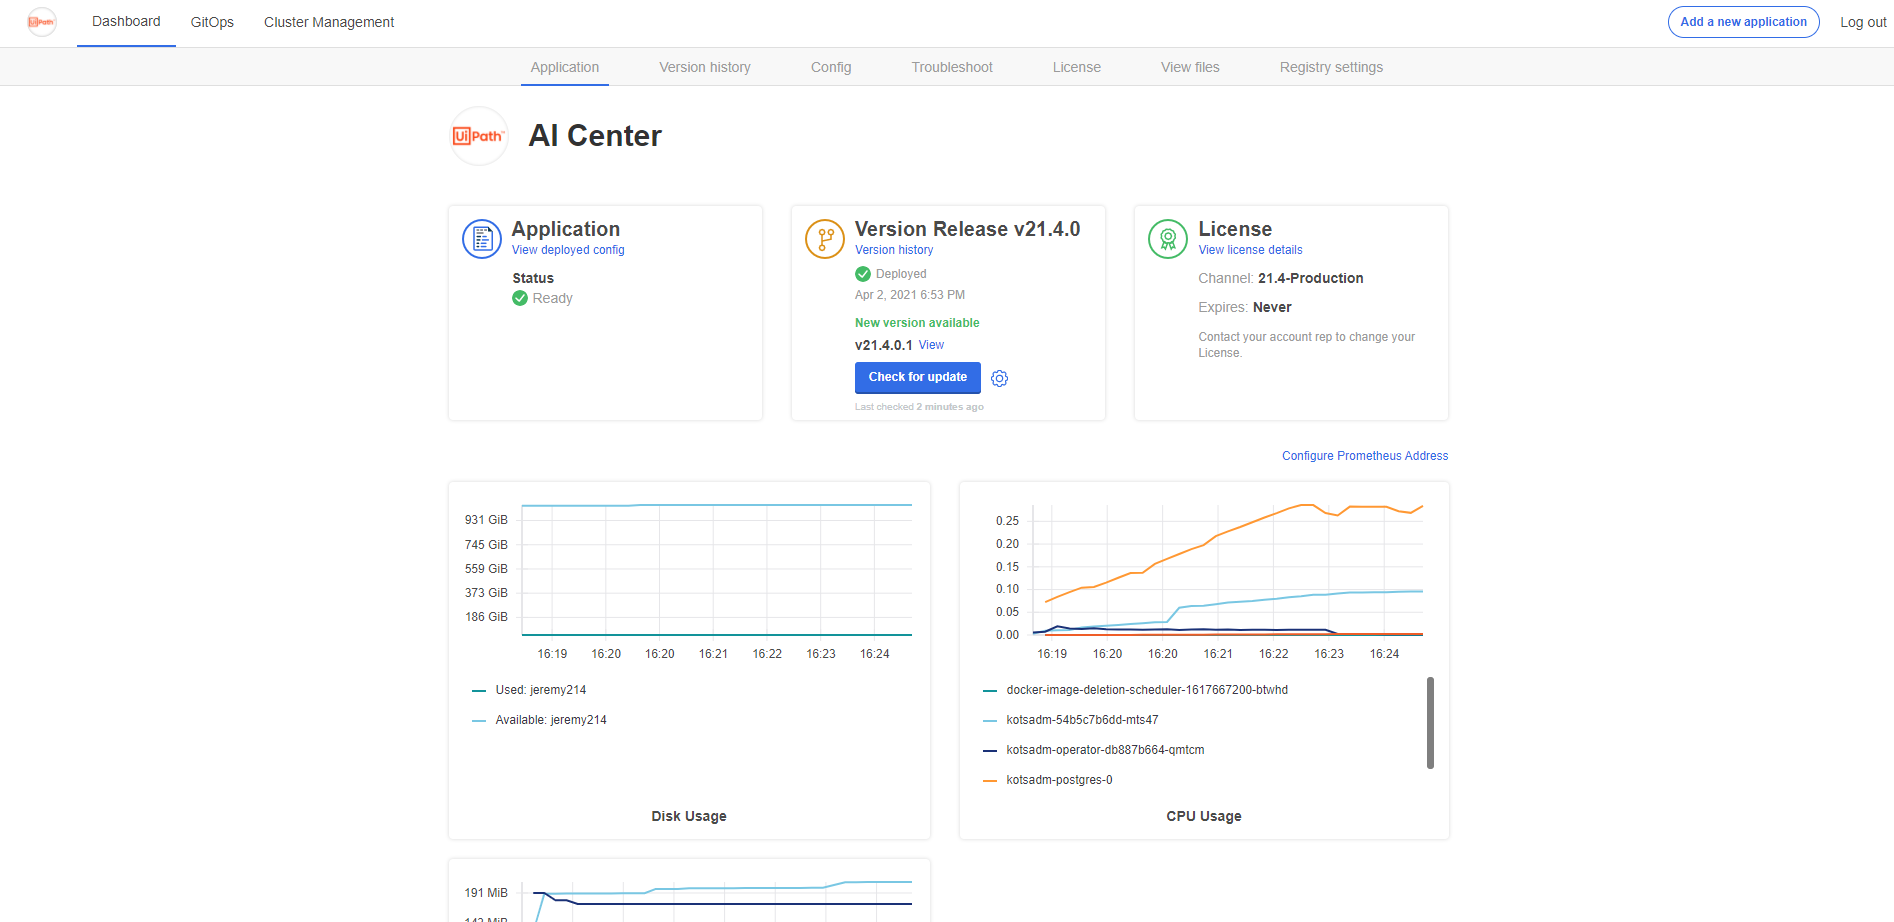1894x922 pixels.
Task: Open the View files tab
Action: (1190, 67)
